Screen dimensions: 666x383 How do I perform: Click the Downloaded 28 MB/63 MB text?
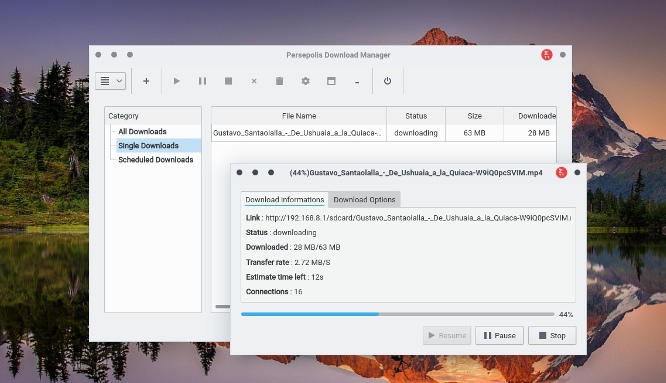pos(293,247)
